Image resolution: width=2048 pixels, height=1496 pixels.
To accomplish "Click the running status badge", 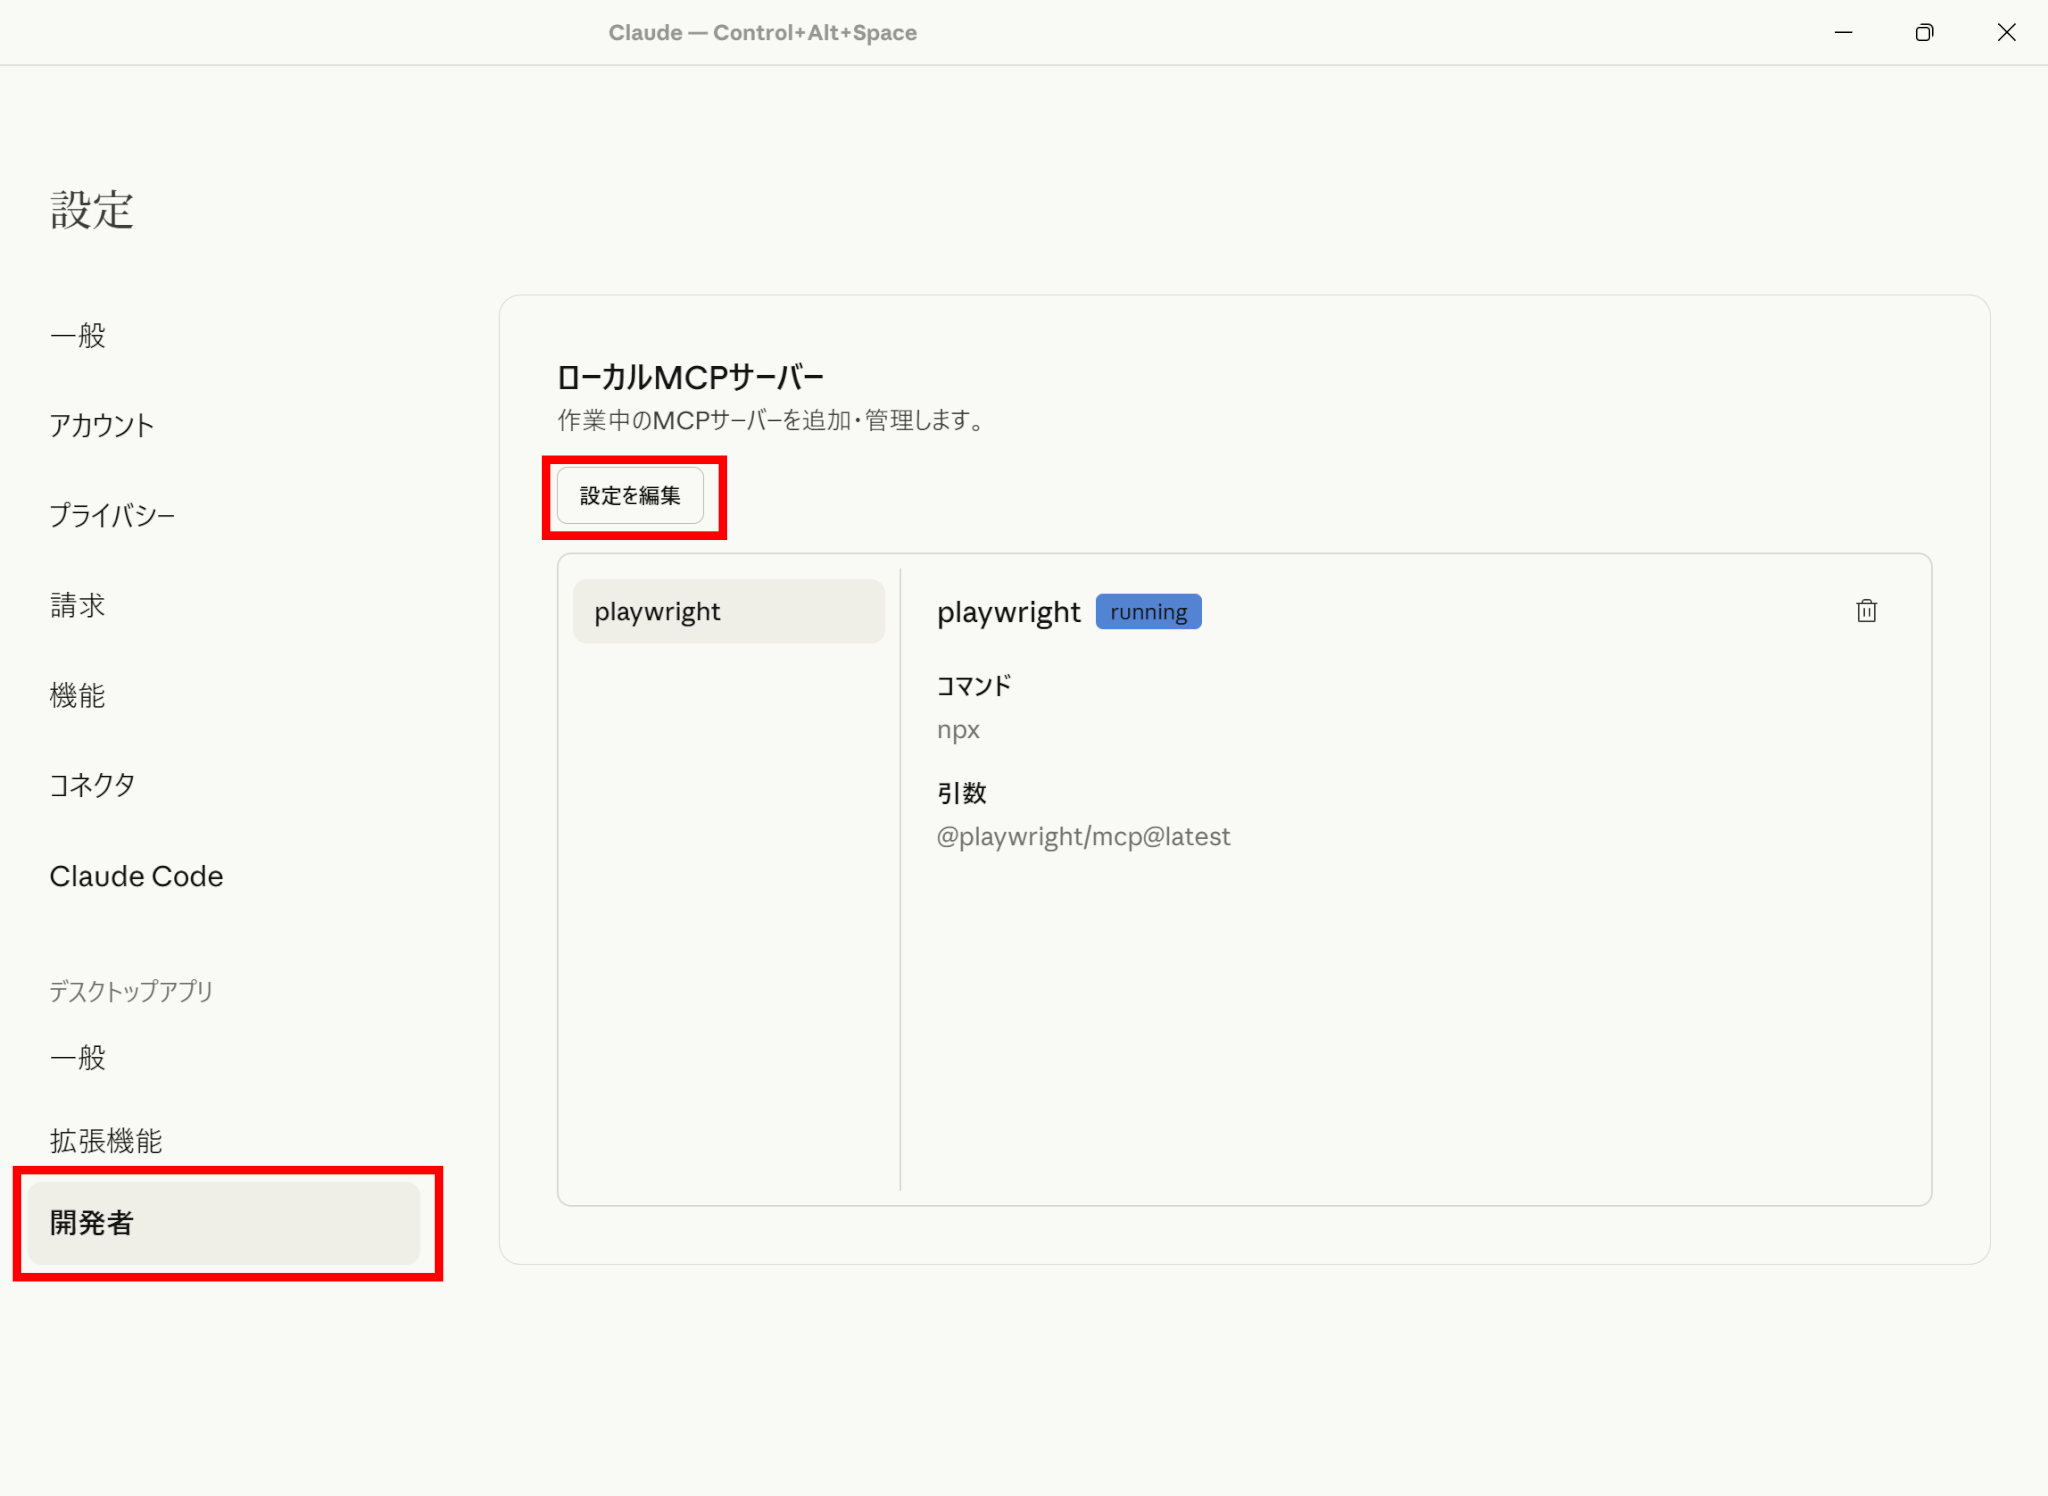I will point(1148,612).
